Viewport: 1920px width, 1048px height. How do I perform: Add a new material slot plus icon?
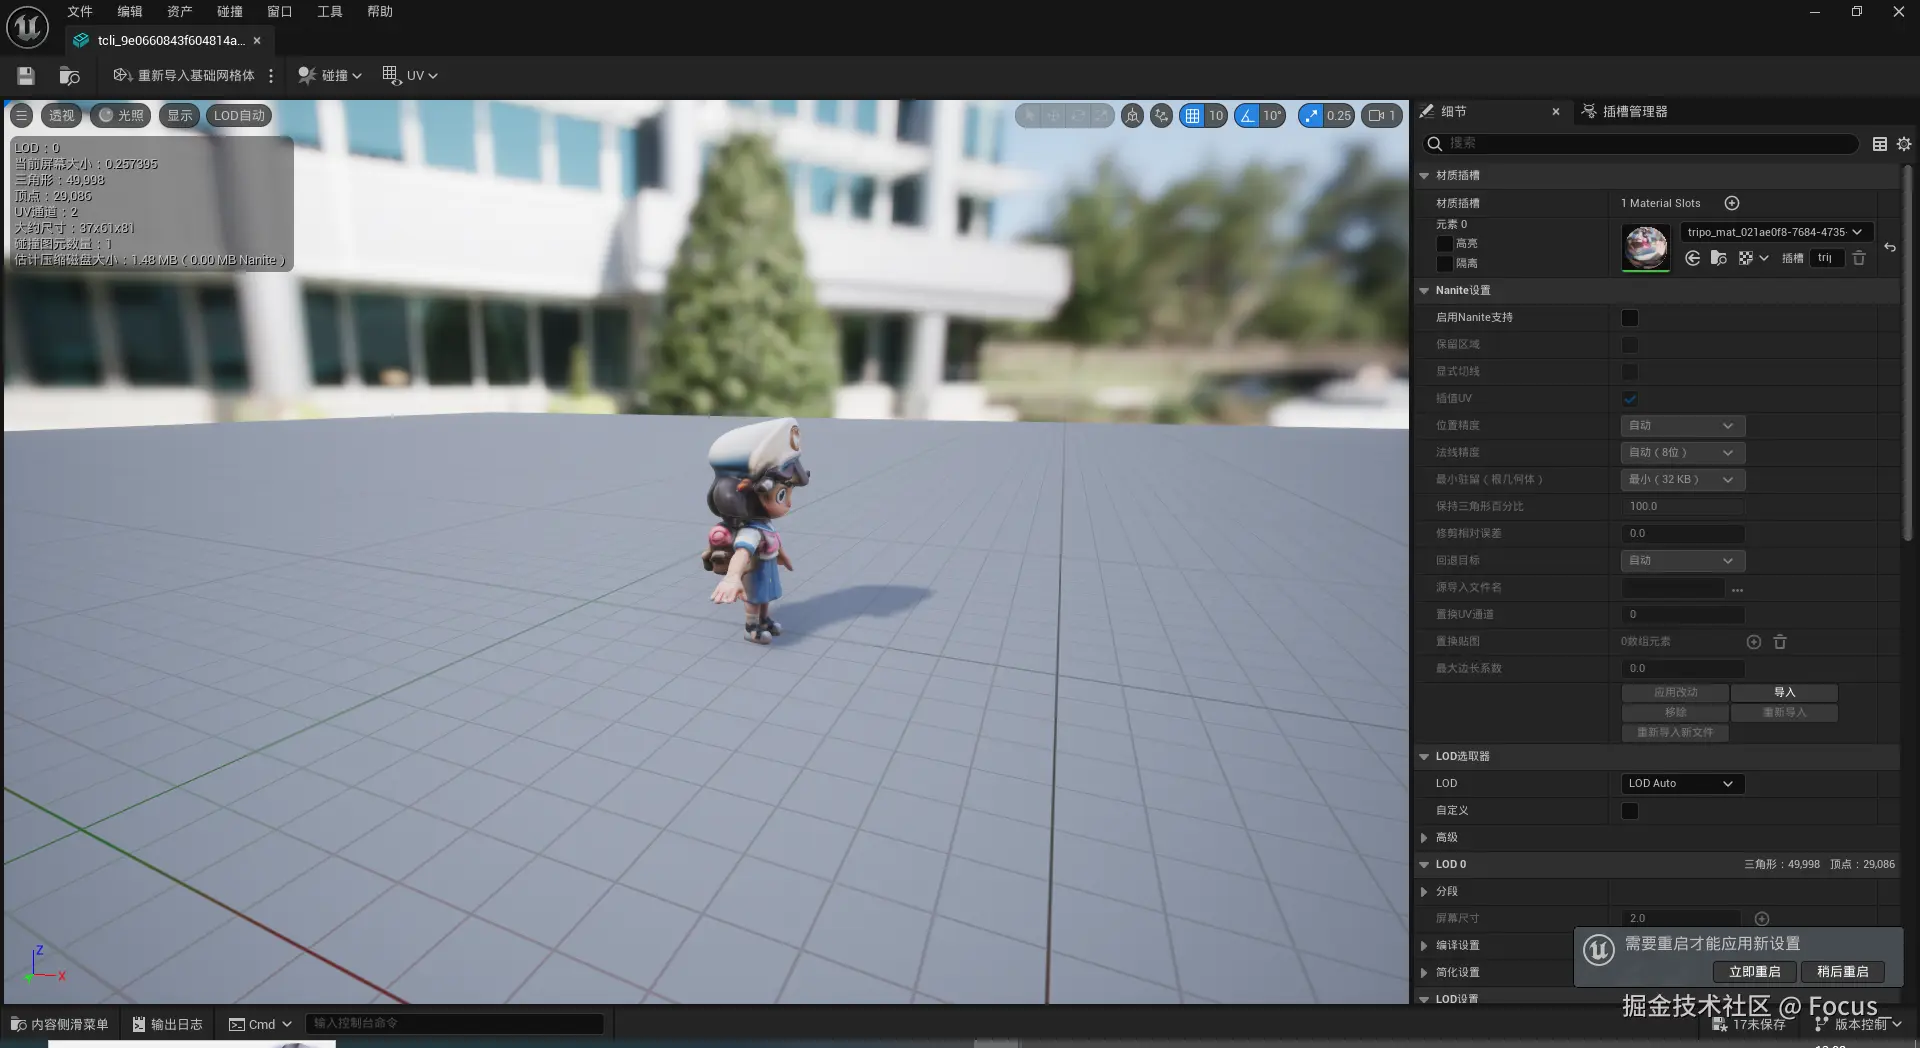point(1732,203)
